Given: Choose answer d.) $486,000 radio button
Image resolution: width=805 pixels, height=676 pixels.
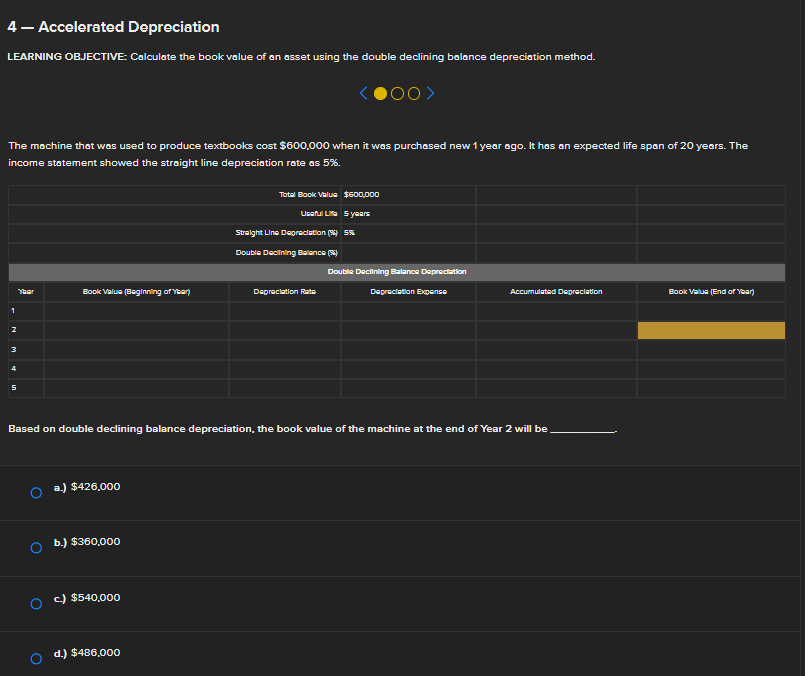Looking at the screenshot, I should tap(36, 659).
